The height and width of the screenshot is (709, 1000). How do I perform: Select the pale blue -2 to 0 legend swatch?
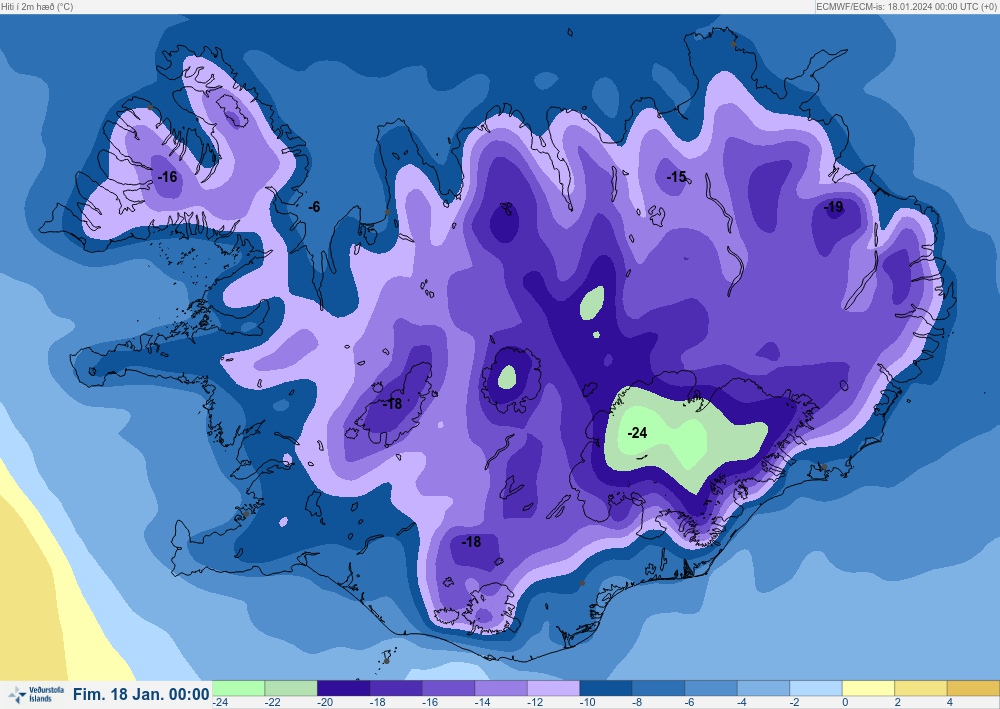coord(816,688)
